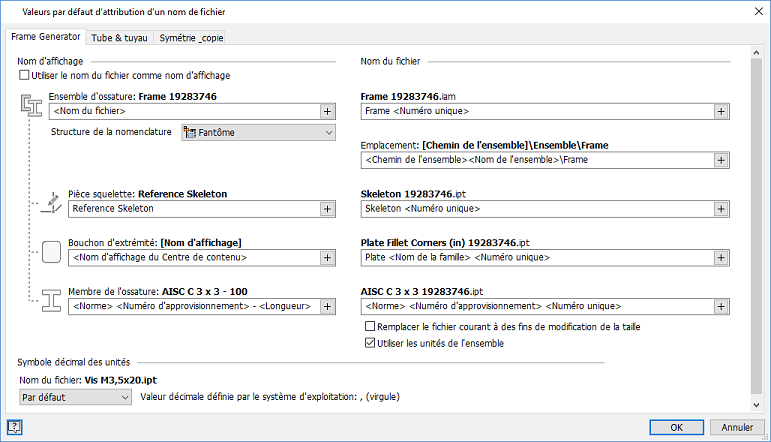Click plus beside <Nom d'affichage du Centre de contenu>
771x442 pixels.
[x=327, y=258]
